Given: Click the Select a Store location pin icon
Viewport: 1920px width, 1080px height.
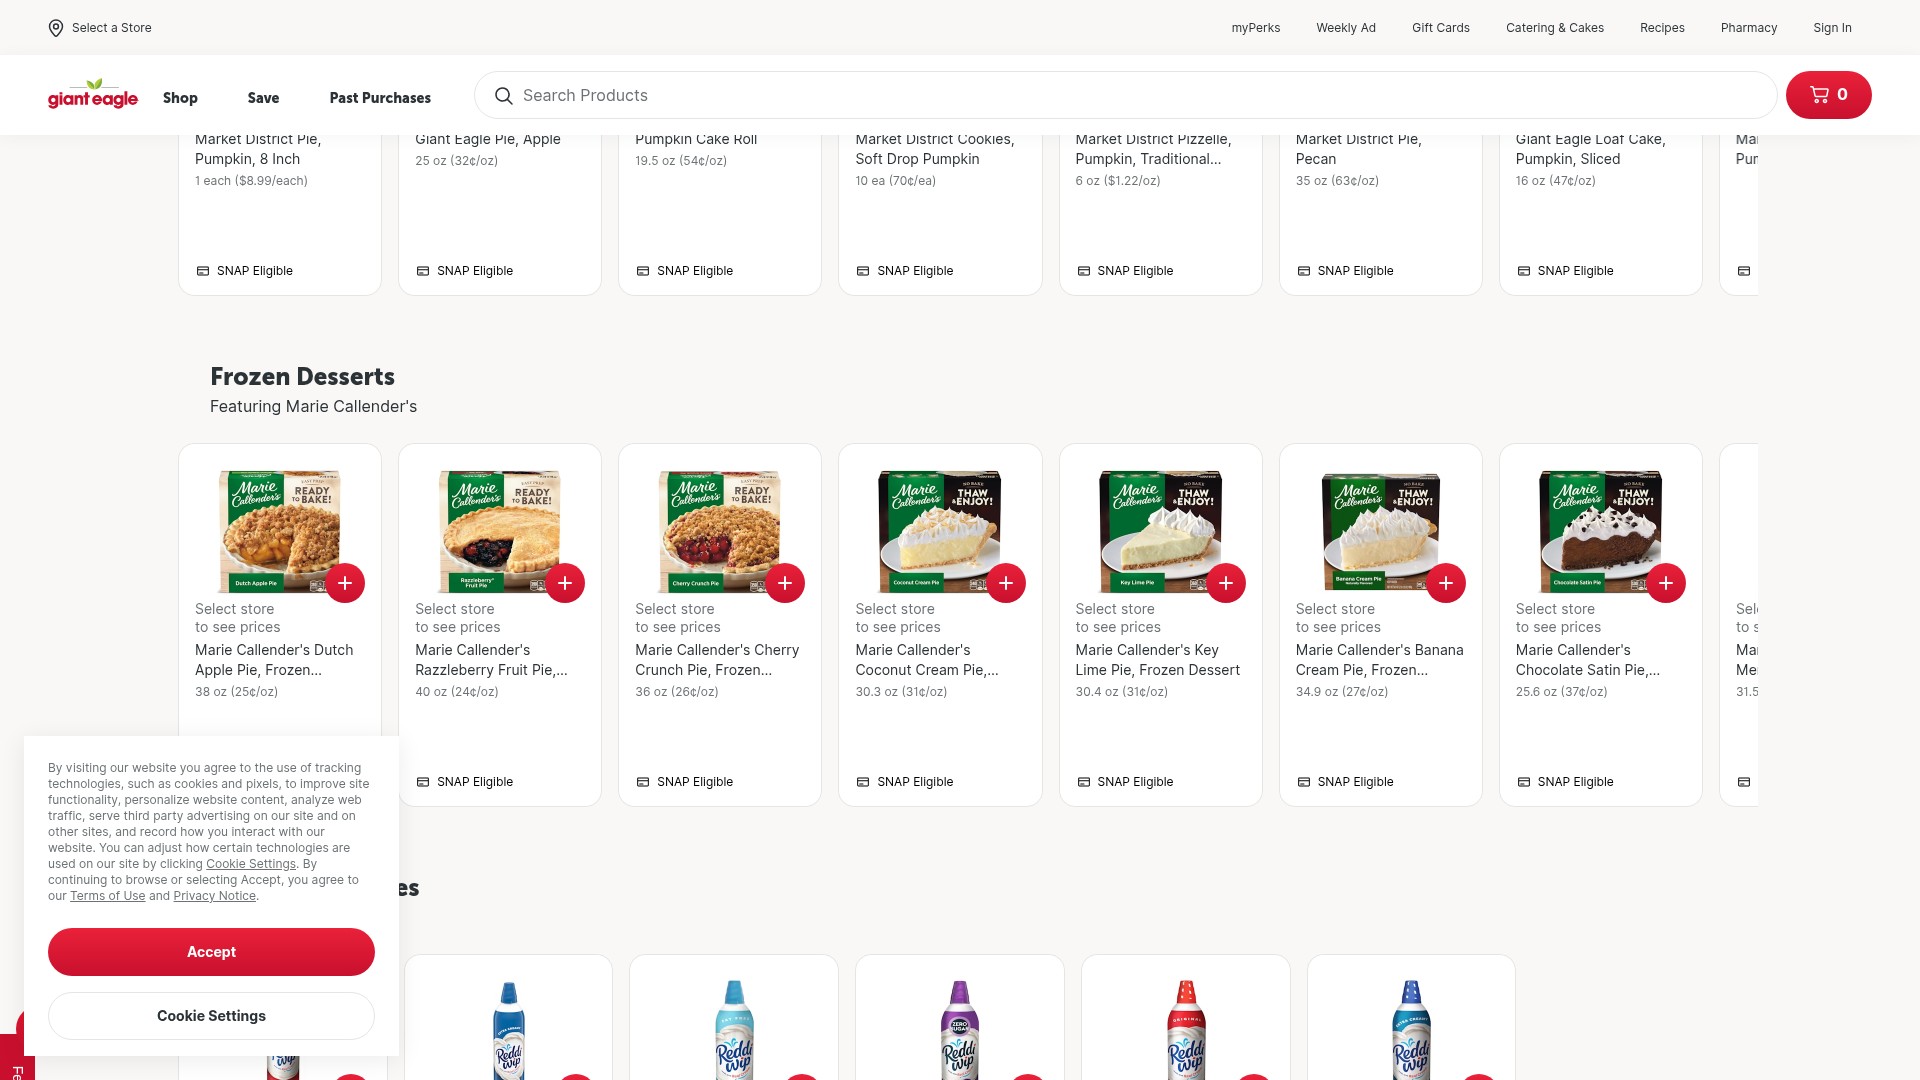Looking at the screenshot, I should coord(56,28).
